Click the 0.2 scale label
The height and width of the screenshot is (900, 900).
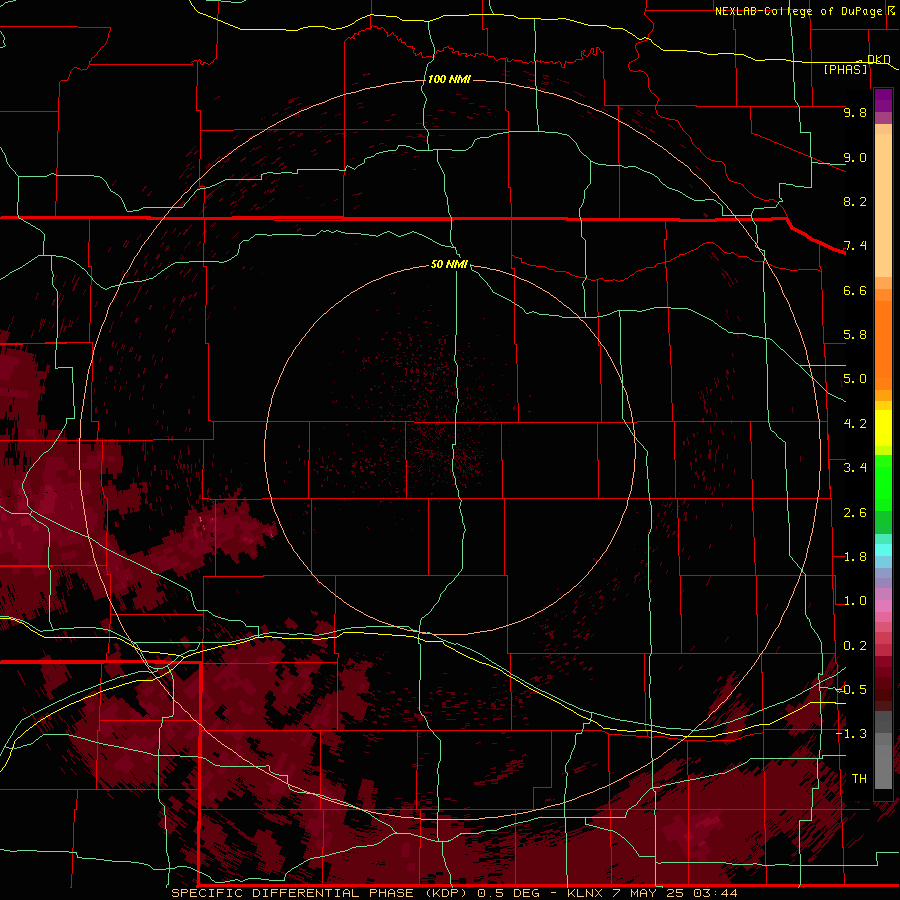pos(855,646)
